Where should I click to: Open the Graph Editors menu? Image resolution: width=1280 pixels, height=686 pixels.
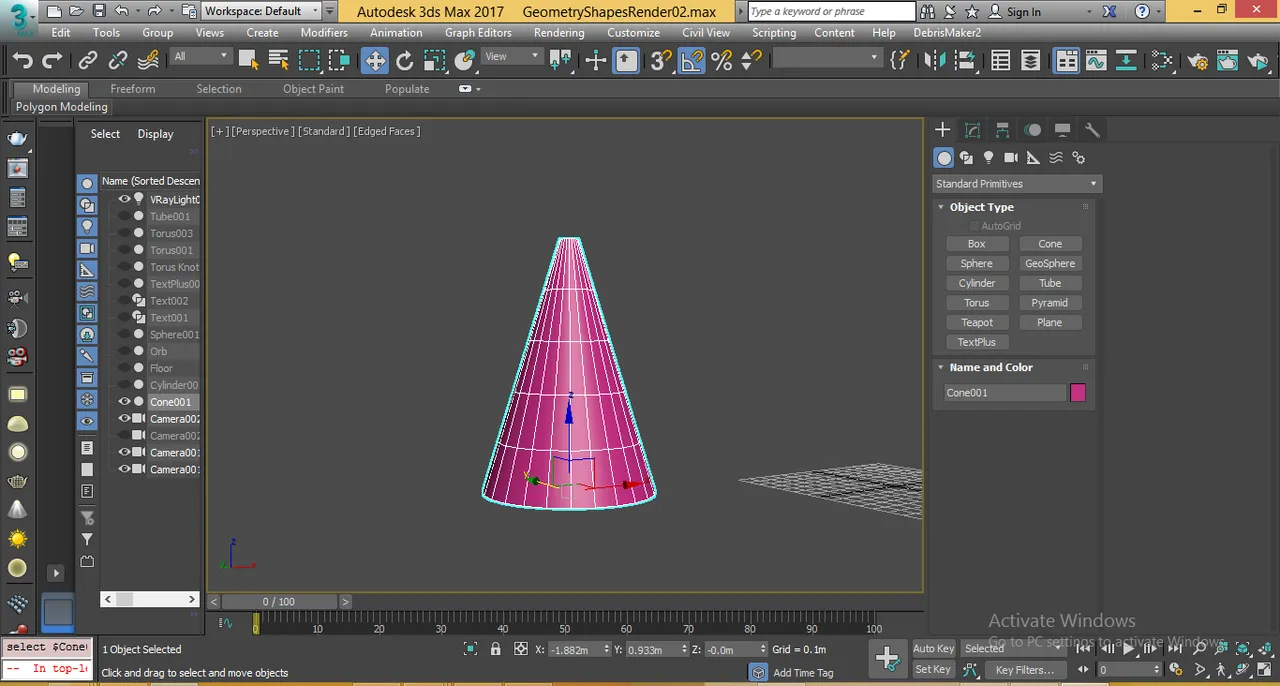coord(478,32)
